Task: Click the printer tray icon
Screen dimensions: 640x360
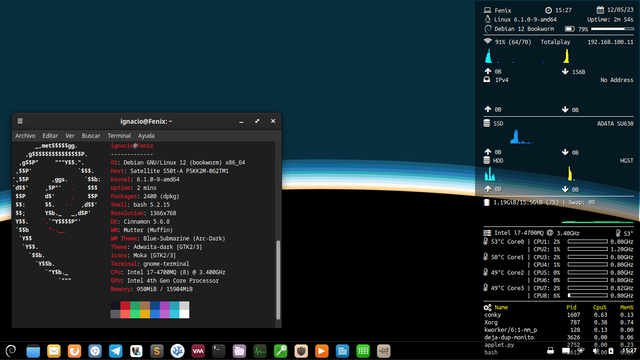Action: point(550,351)
